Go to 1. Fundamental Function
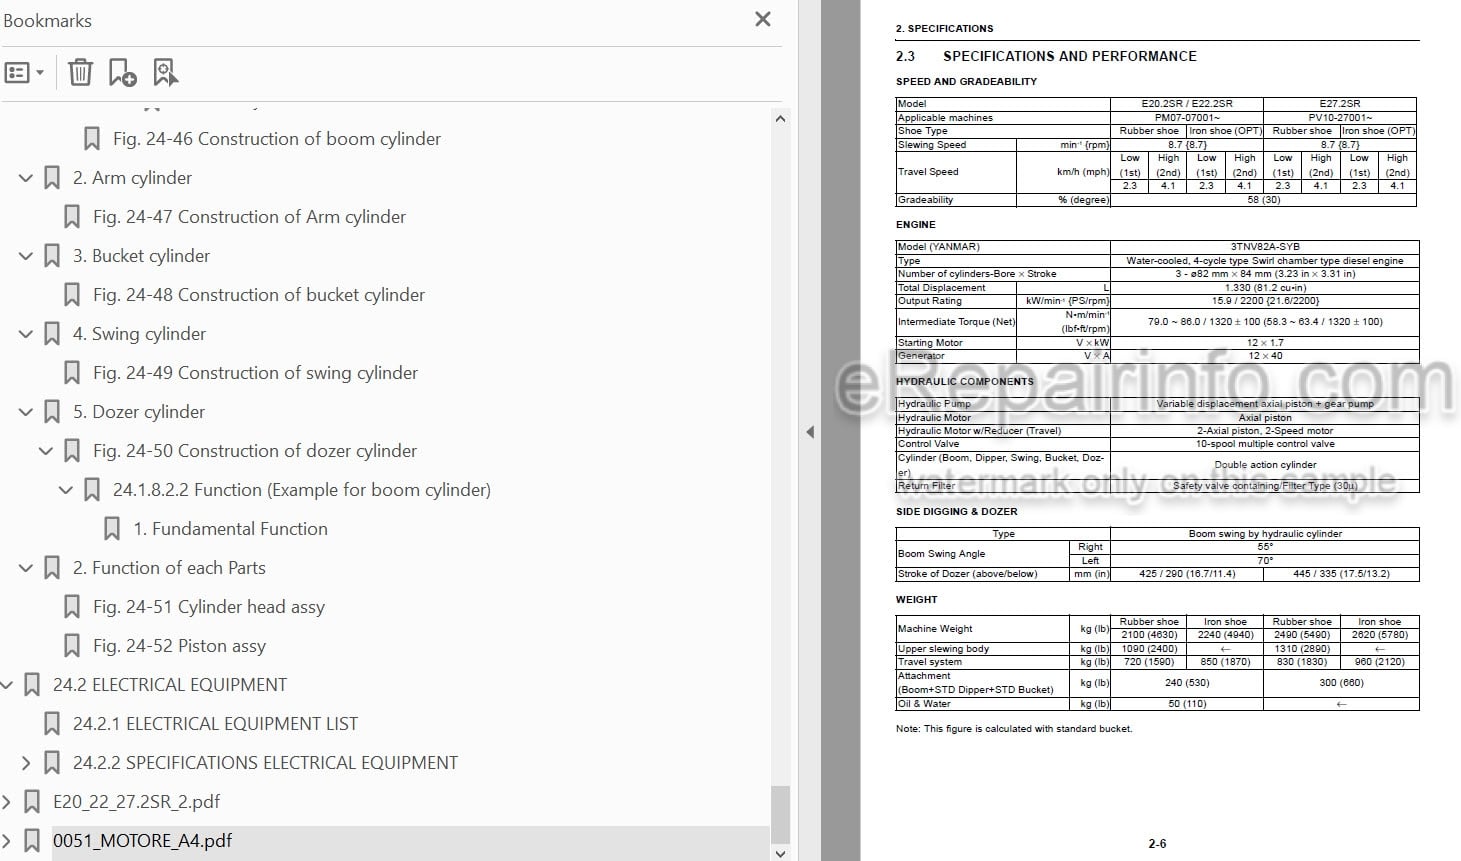 (230, 528)
